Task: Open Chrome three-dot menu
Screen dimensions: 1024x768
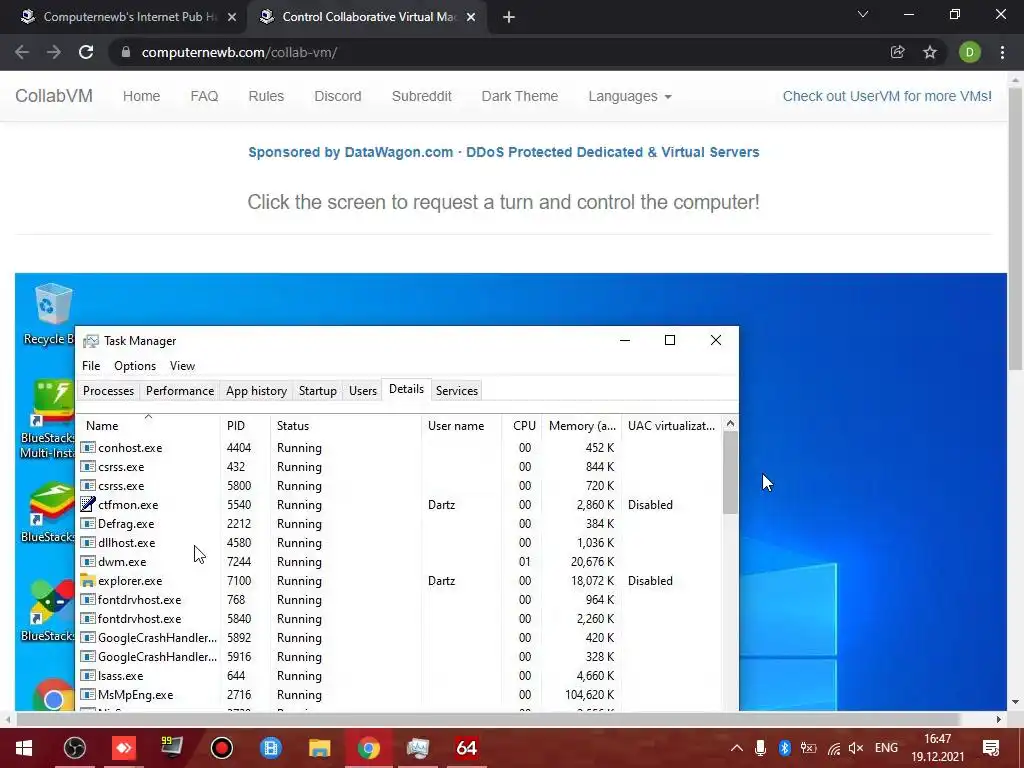Action: 1002,52
